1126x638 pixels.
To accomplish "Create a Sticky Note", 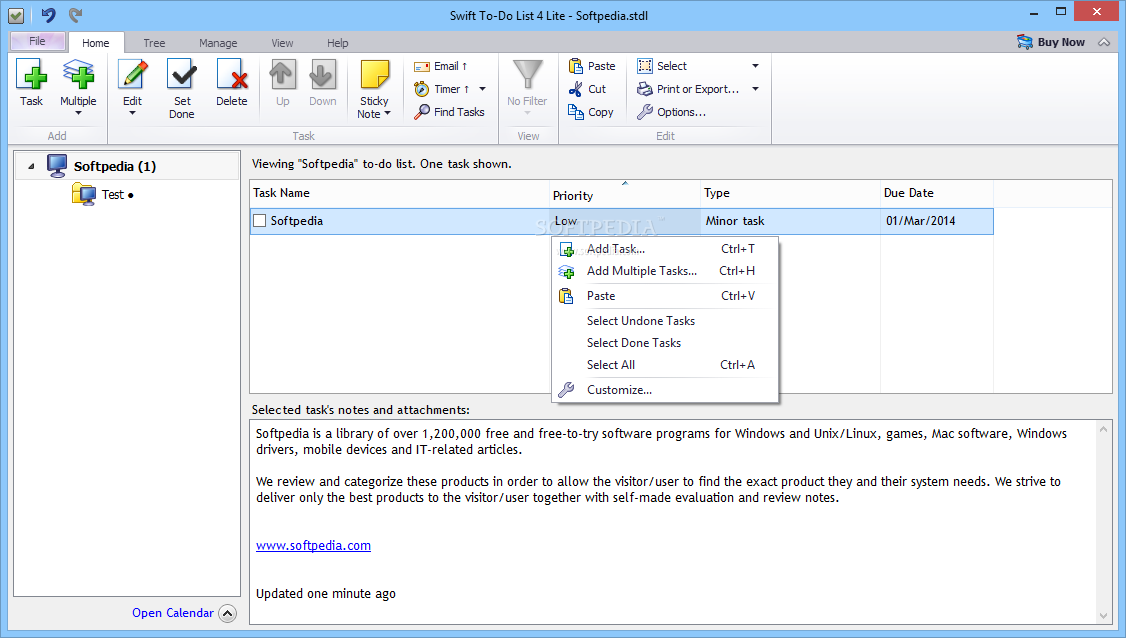I will coord(374,76).
